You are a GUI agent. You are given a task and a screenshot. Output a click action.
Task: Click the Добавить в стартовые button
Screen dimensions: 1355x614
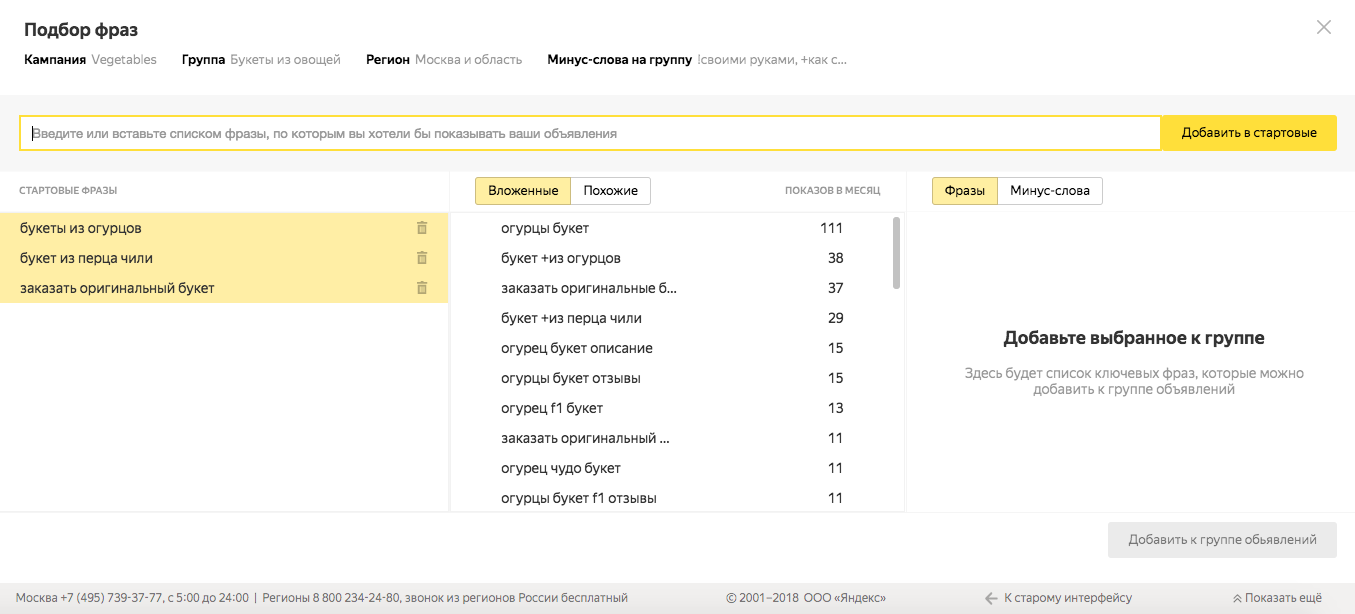click(x=1248, y=133)
